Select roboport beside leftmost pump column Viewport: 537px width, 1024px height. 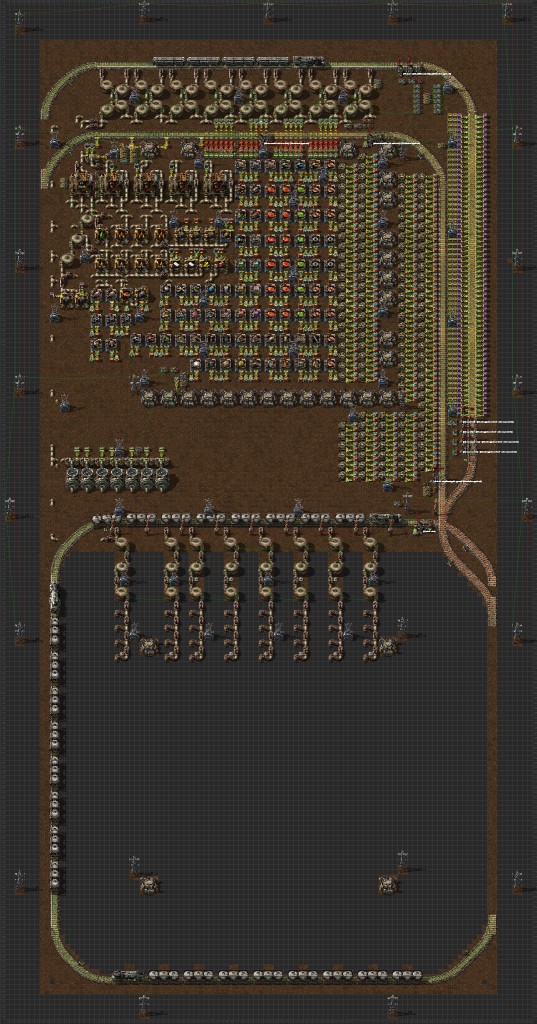[150, 647]
